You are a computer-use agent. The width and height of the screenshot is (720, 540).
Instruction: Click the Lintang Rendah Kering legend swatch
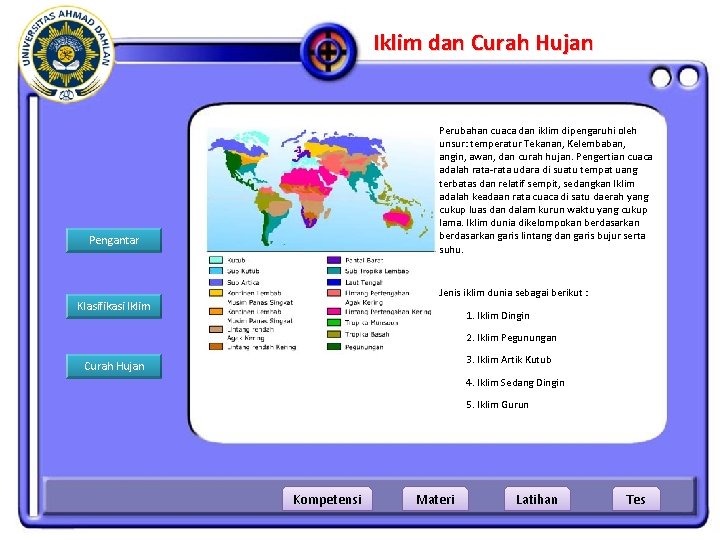point(216,347)
